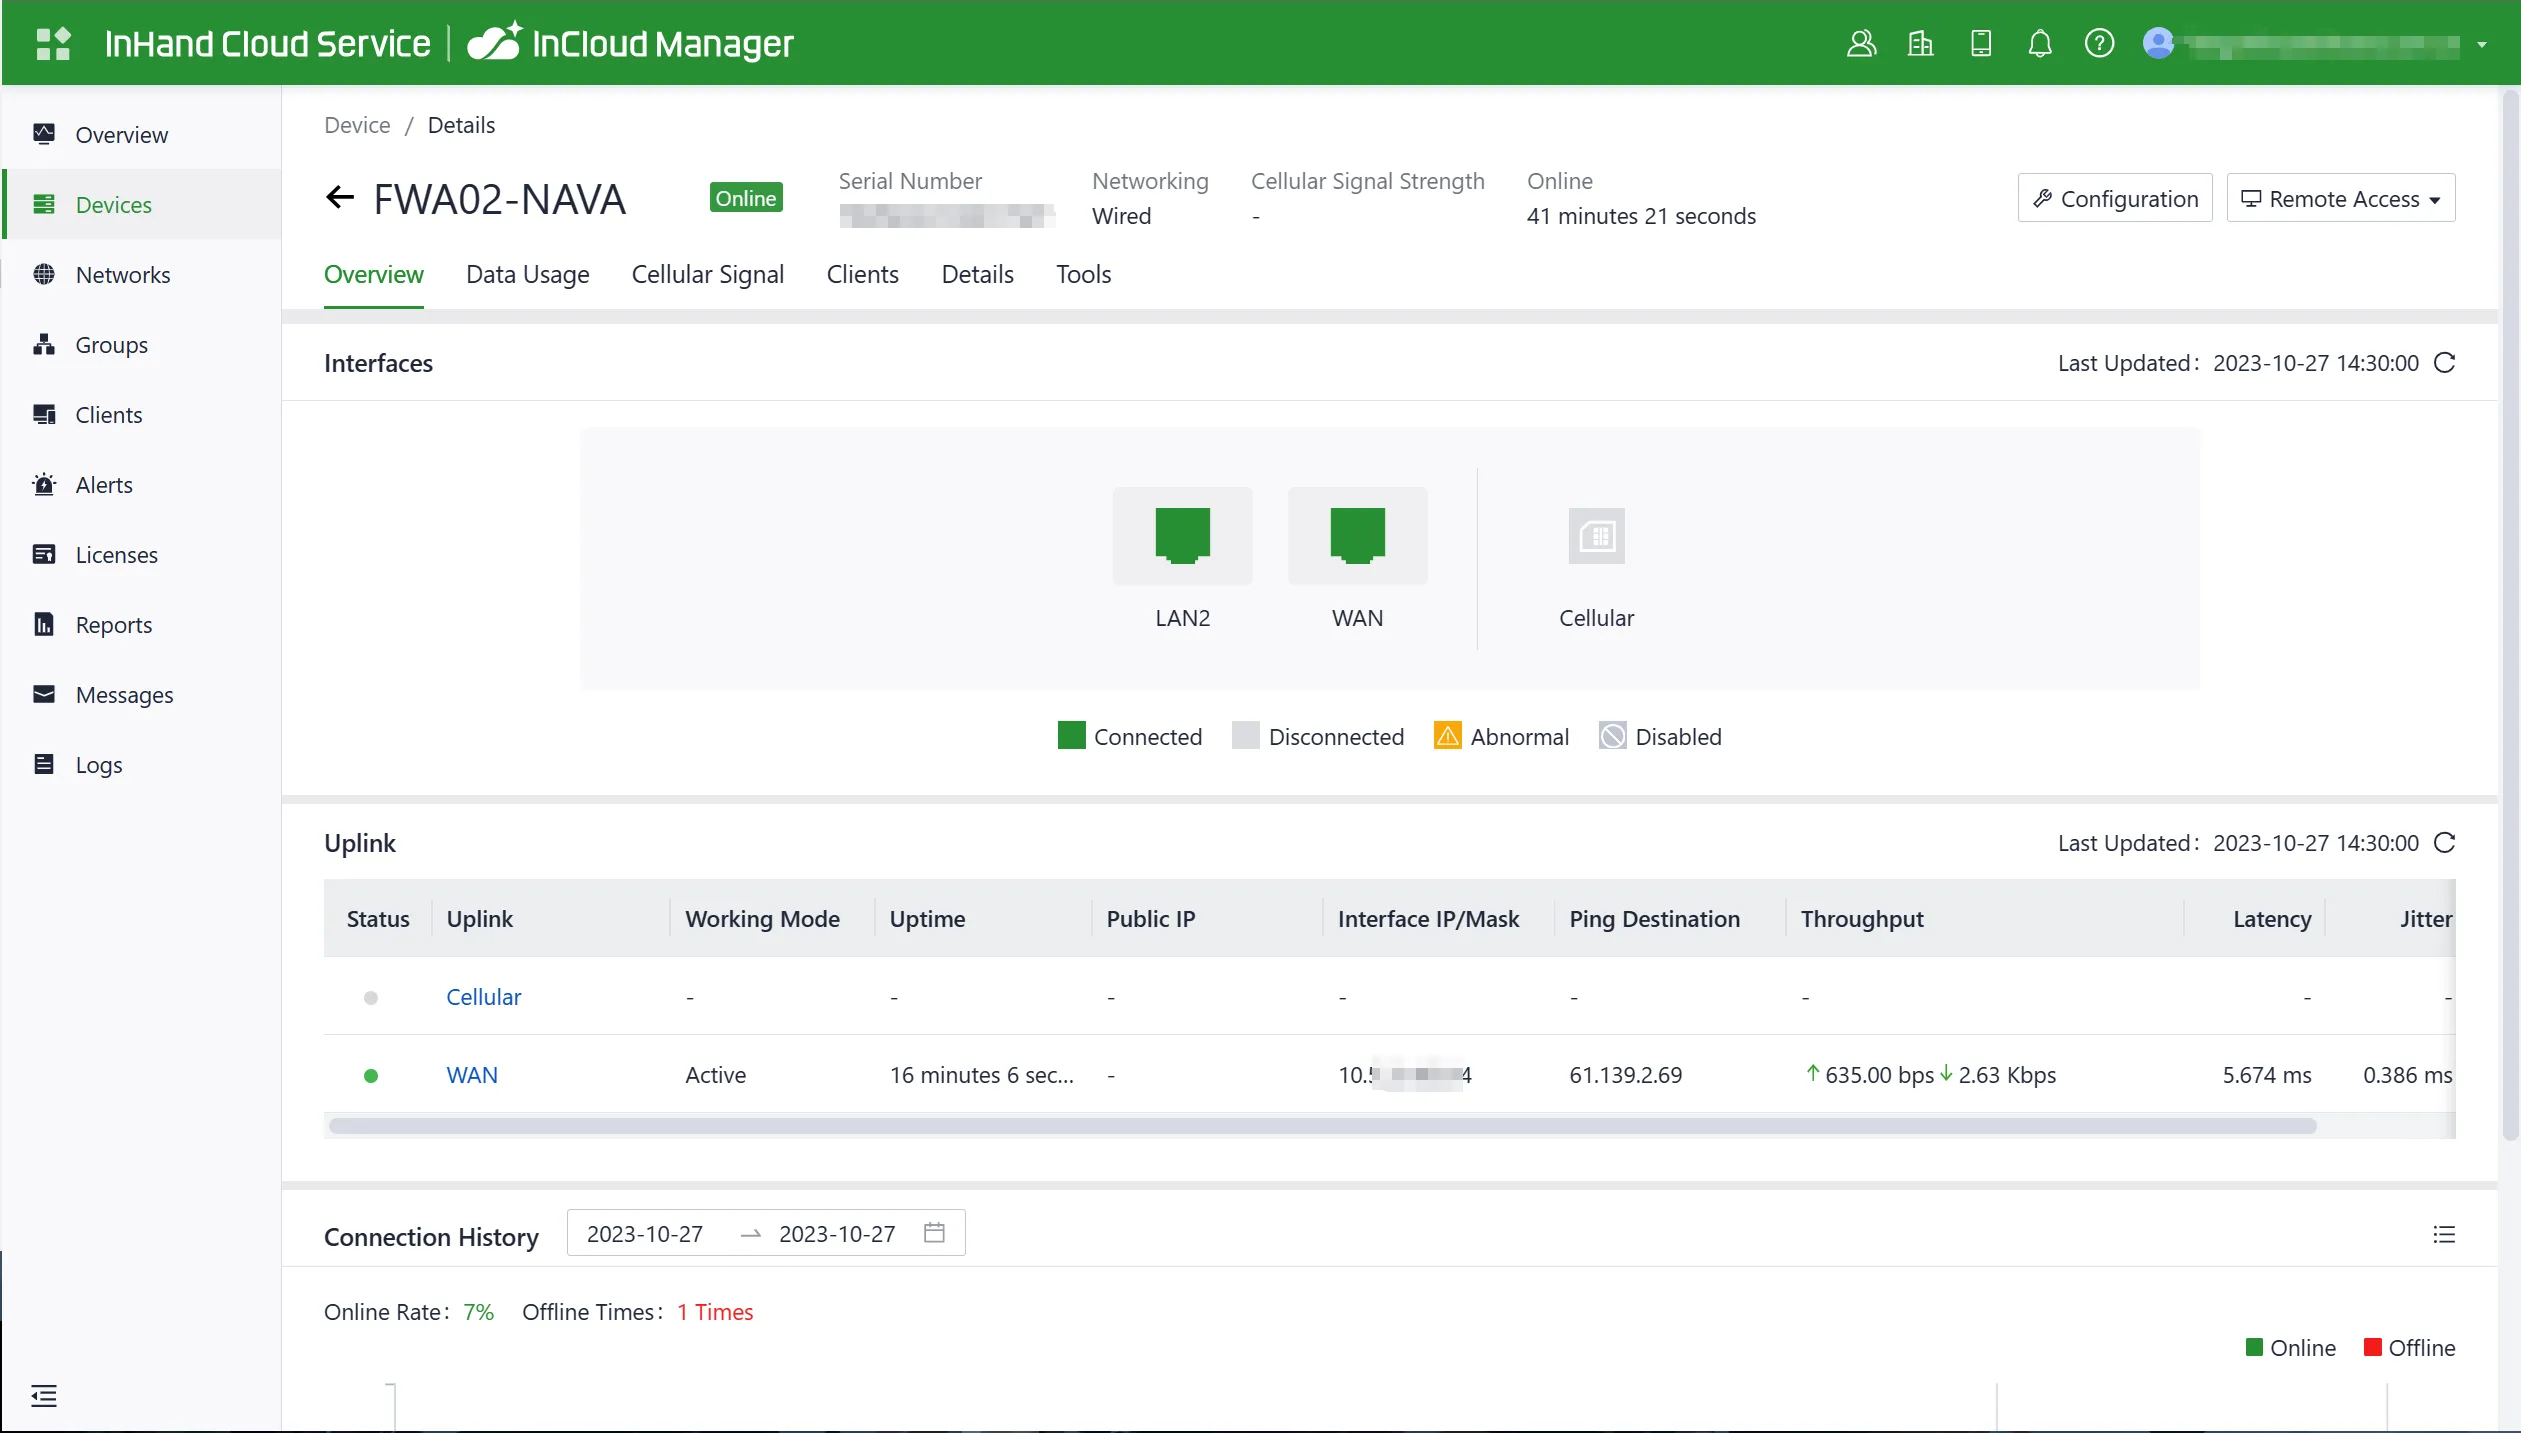2521x1433 pixels.
Task: Open Alerts in the sidebar
Action: point(141,485)
